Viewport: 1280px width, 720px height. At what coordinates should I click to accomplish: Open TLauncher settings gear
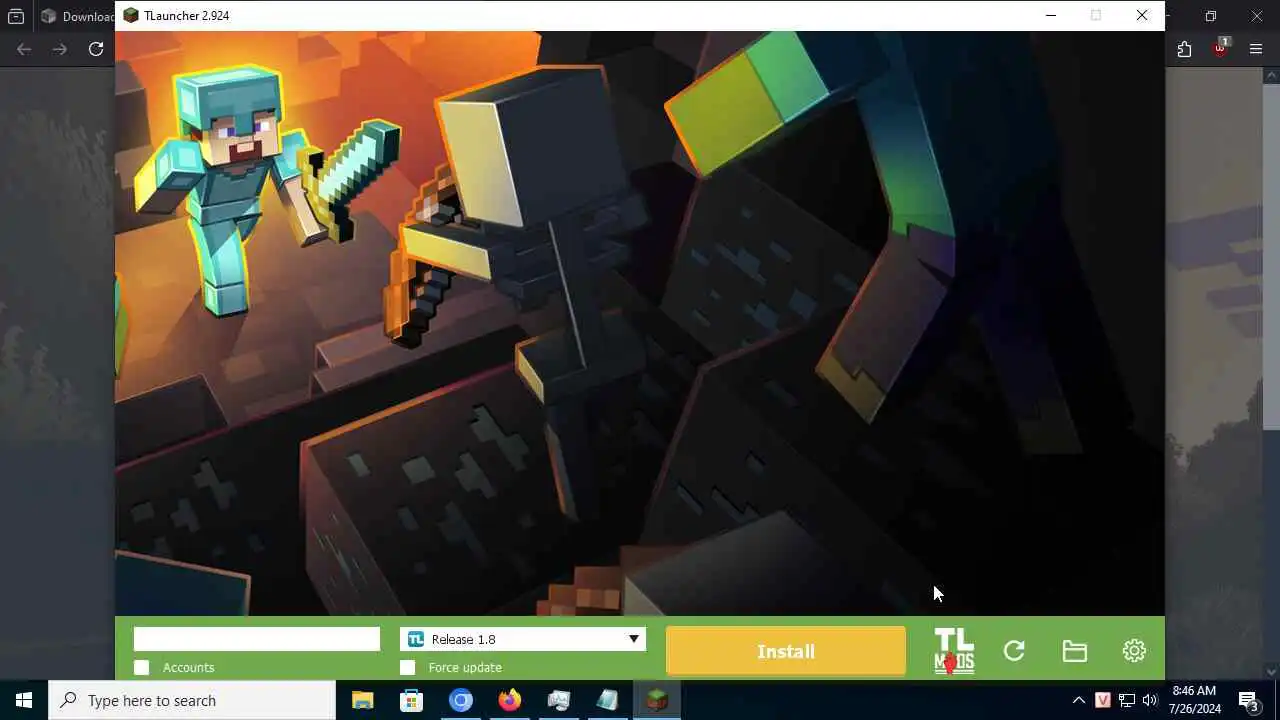point(1134,651)
